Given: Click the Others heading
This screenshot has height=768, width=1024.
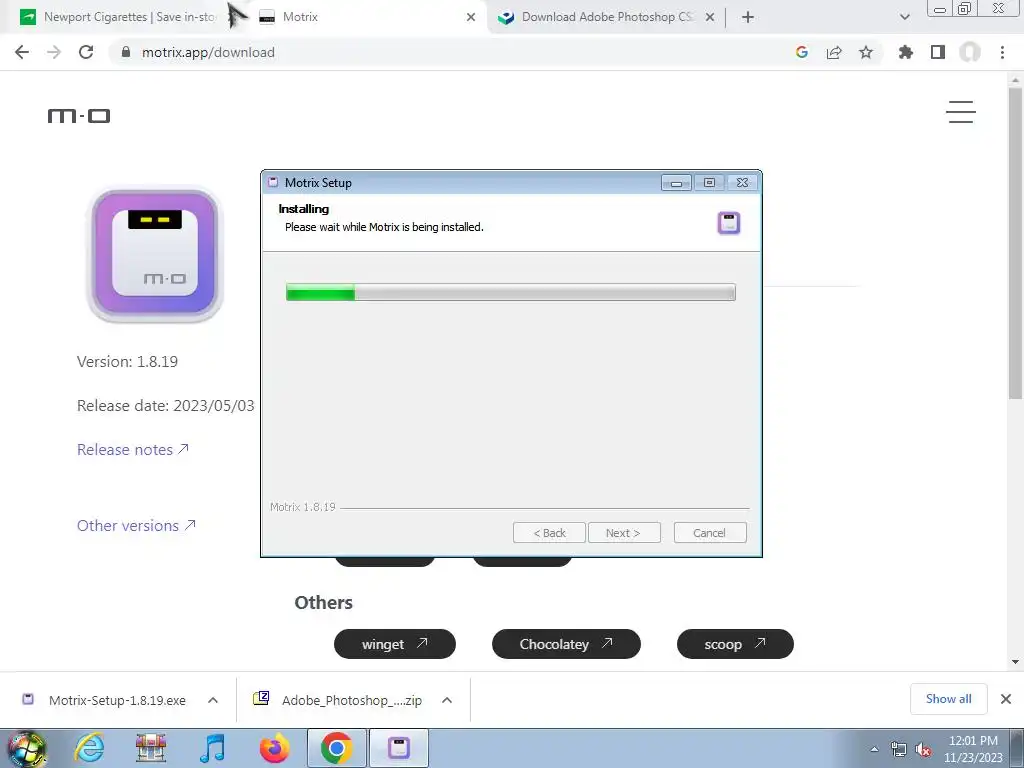Looking at the screenshot, I should (x=323, y=602).
